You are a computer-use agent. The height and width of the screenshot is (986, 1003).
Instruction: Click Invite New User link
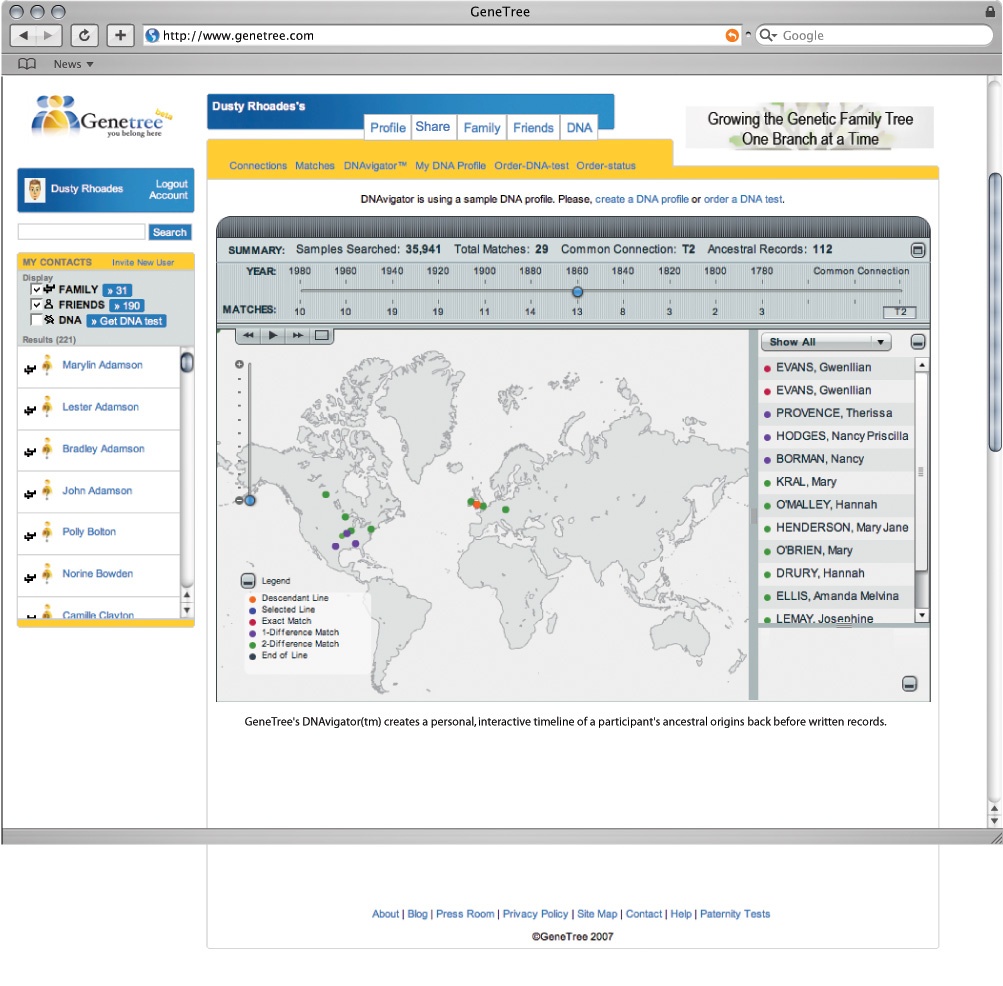click(x=143, y=262)
